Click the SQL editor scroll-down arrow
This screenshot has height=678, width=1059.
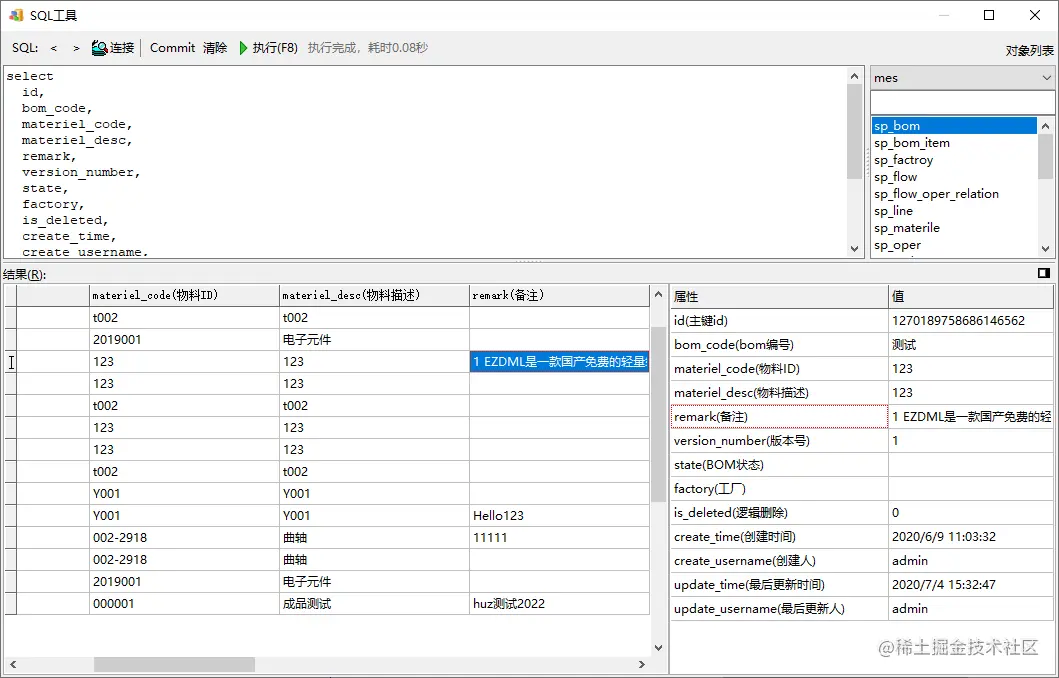click(854, 249)
